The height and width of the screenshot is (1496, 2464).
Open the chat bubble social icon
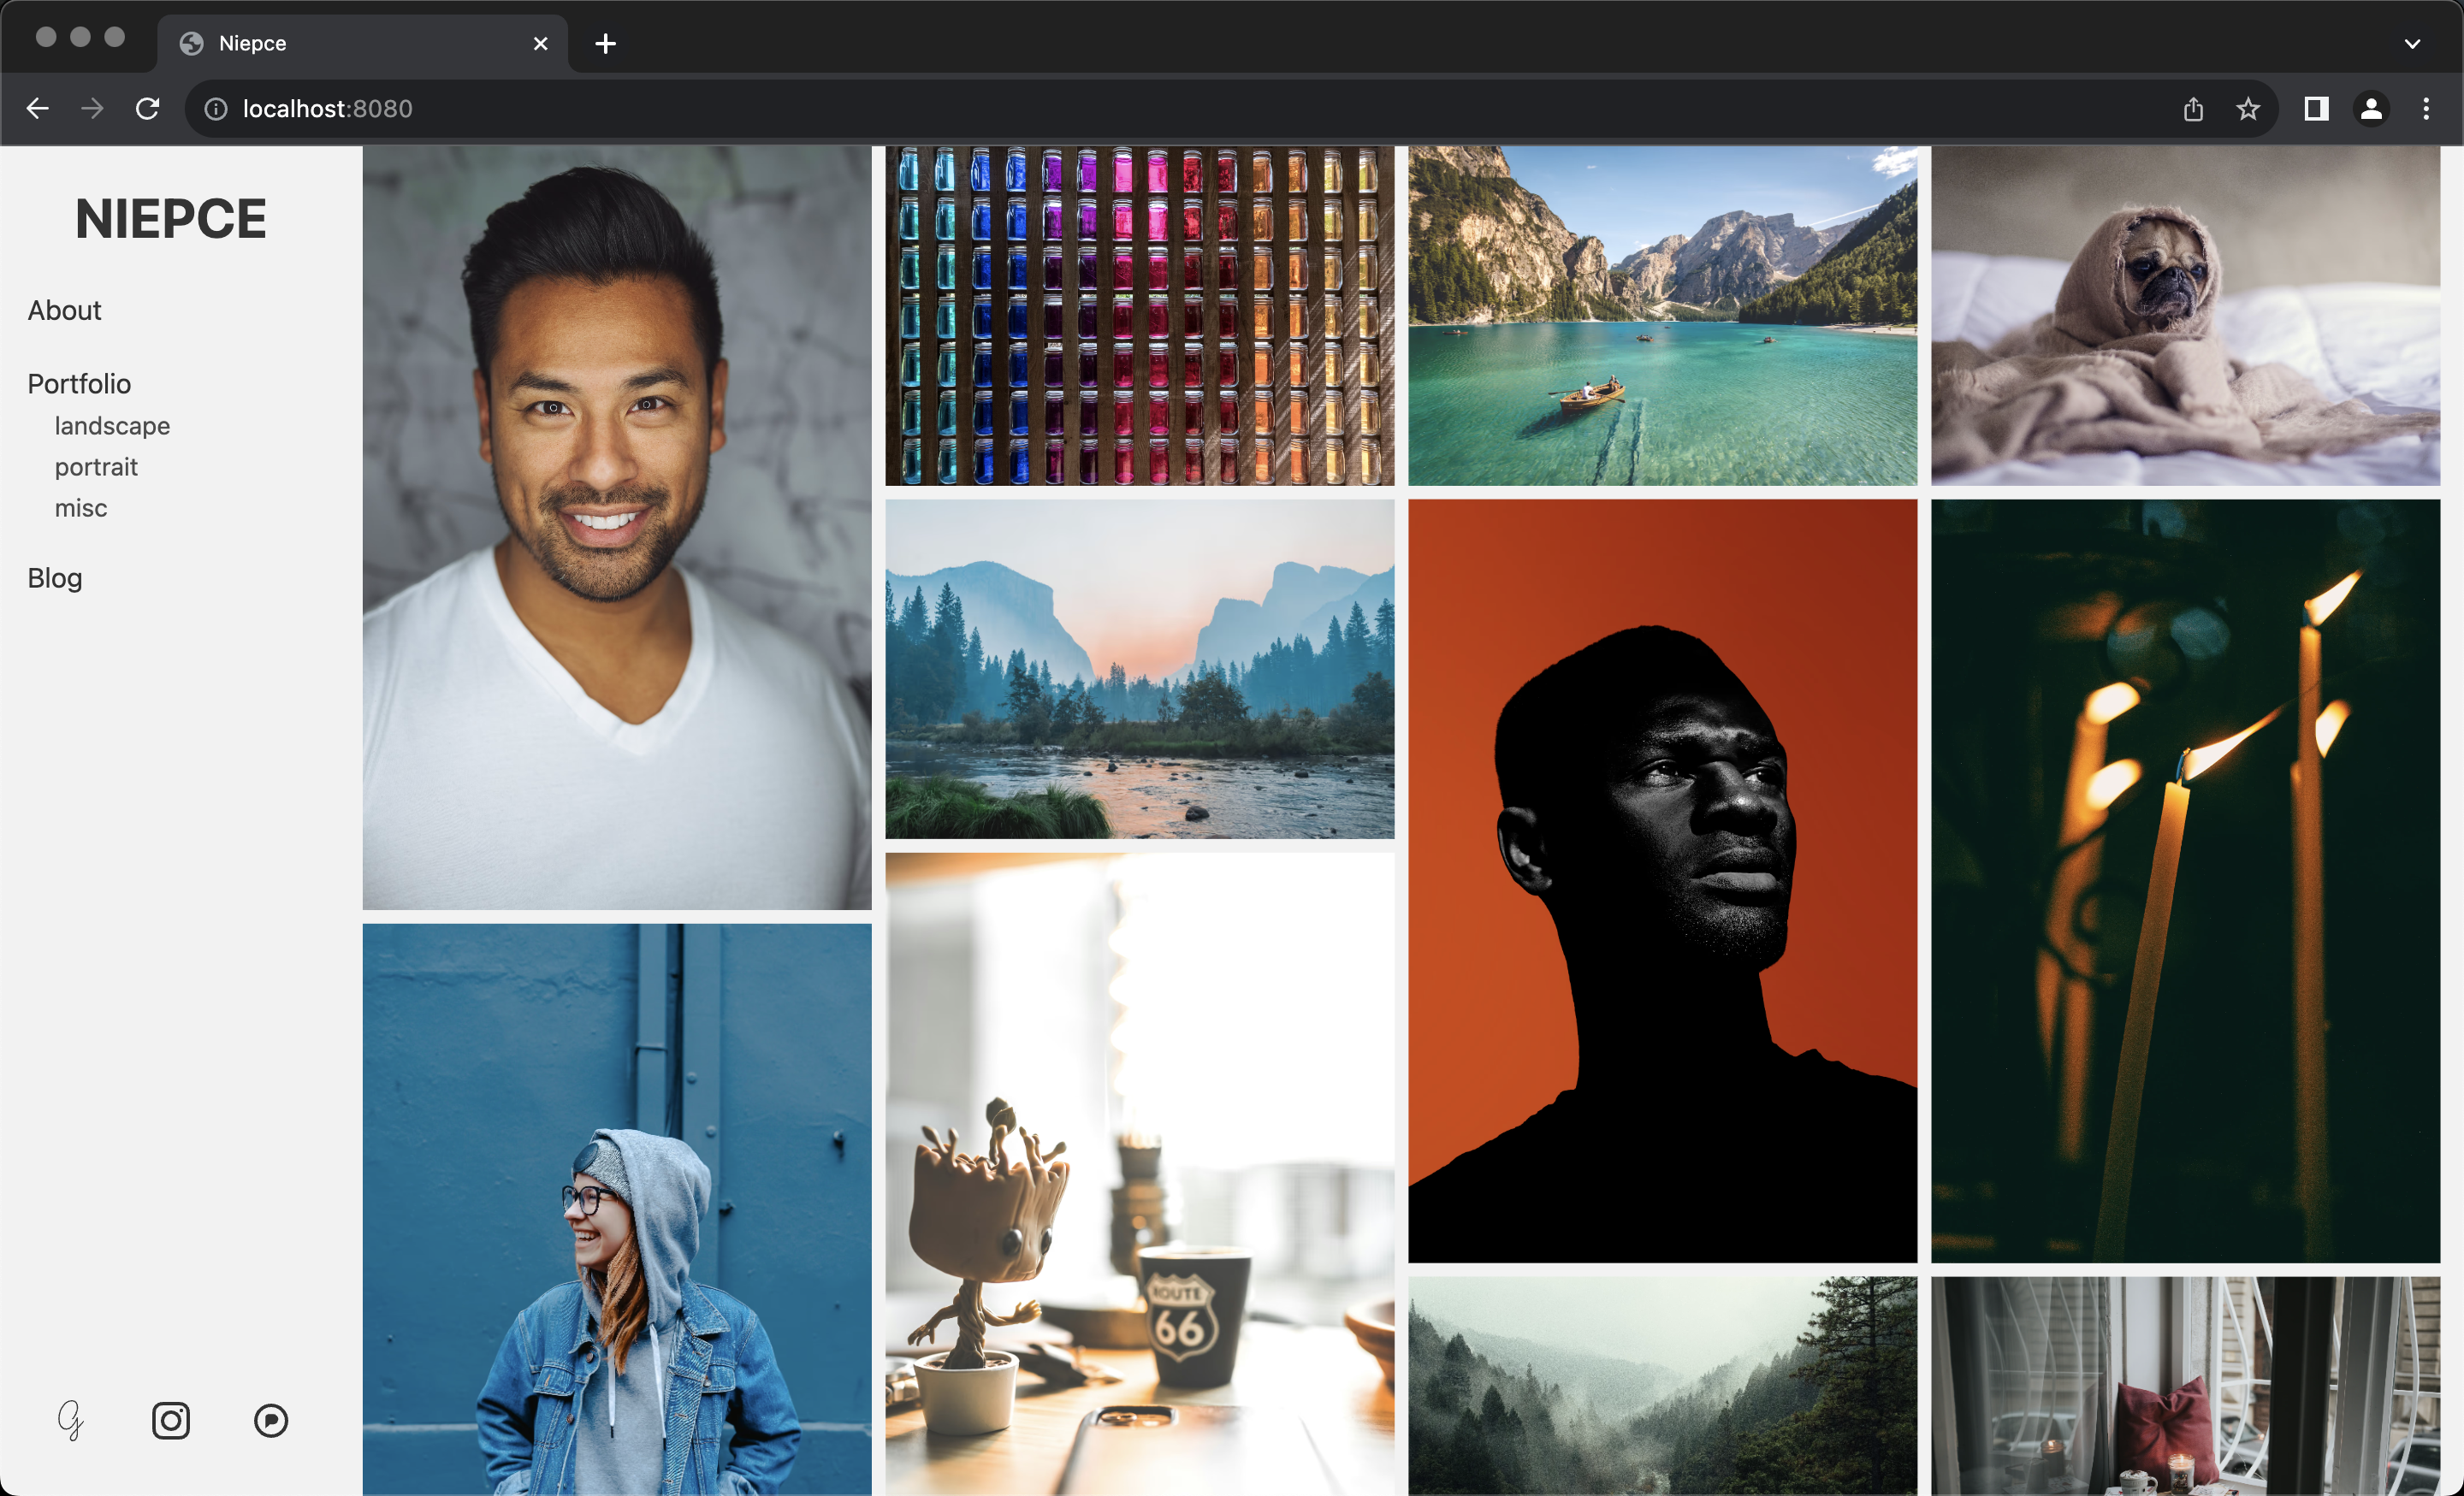pos(271,1420)
